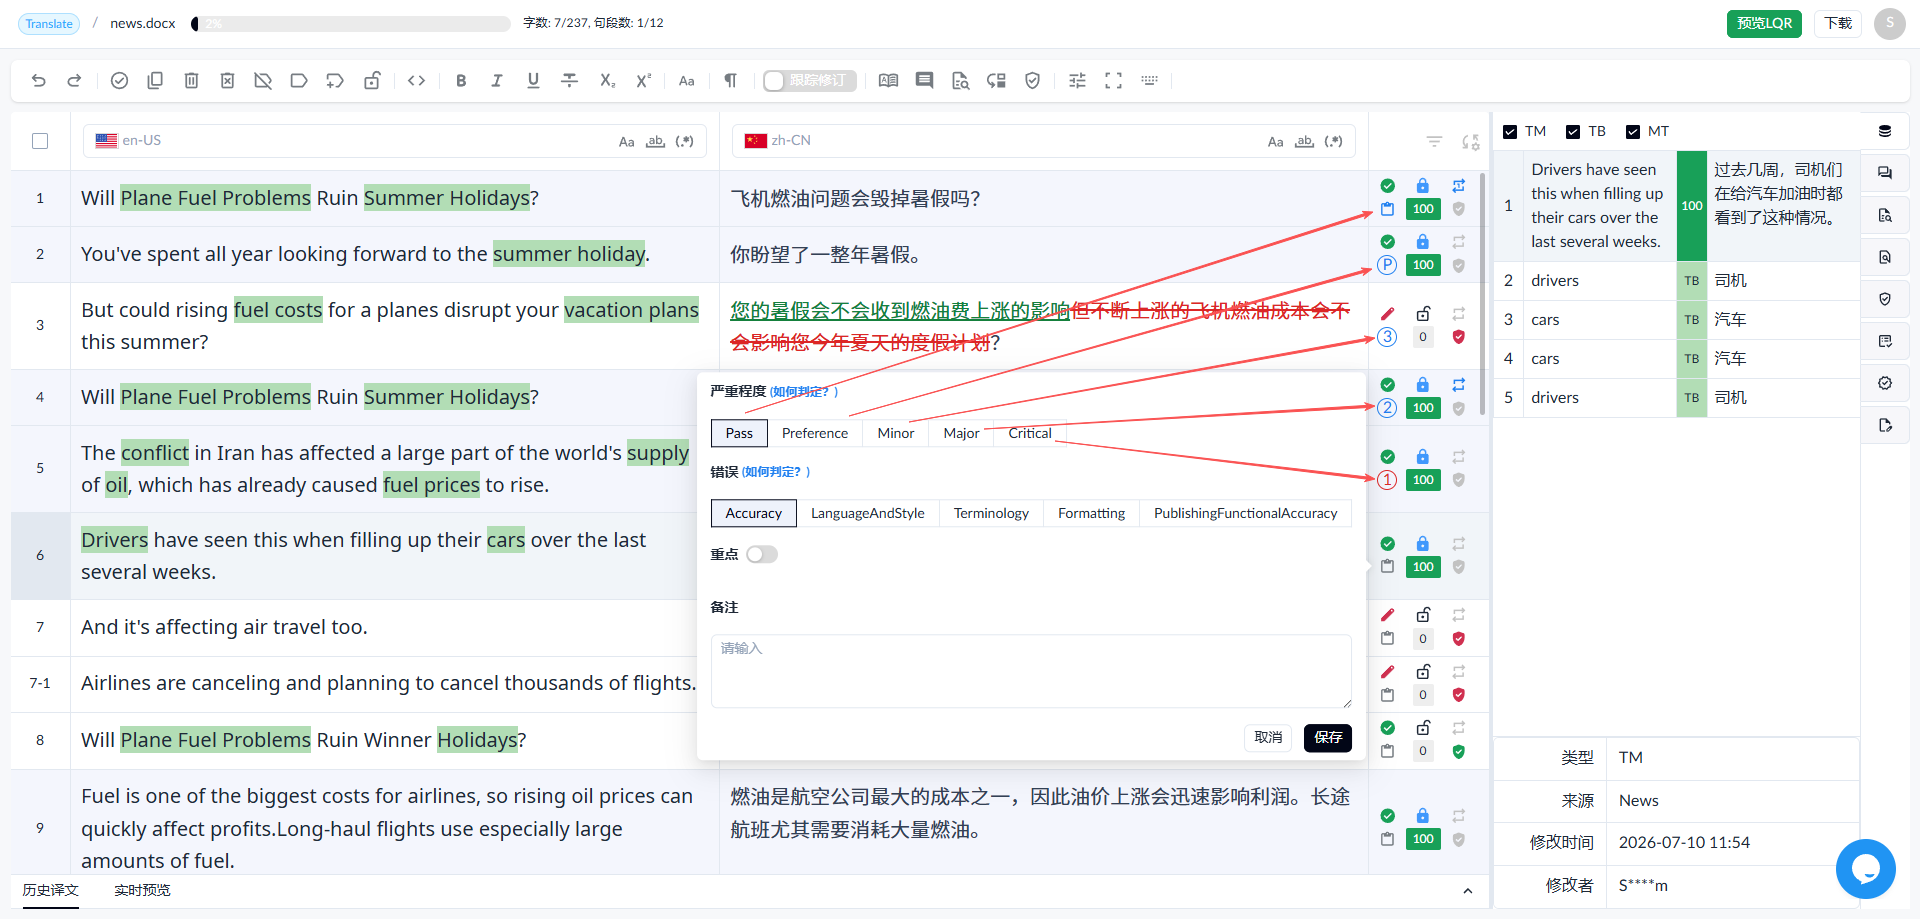
Task: Change letter case with the toolbar Aa icon
Action: 686,81
